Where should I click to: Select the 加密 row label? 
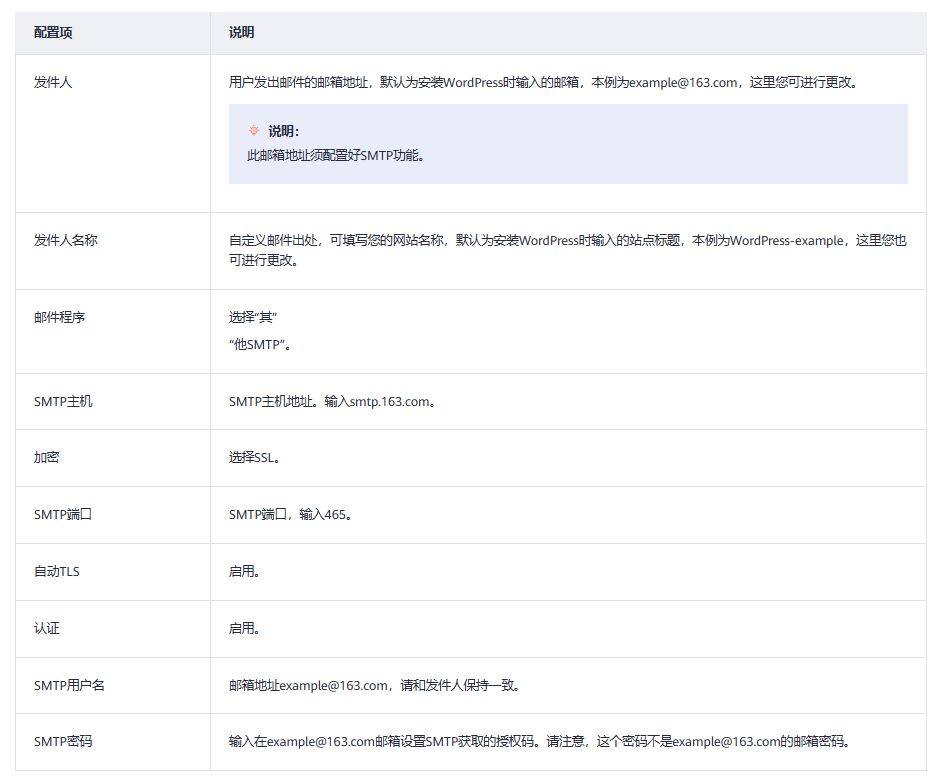(x=46, y=457)
